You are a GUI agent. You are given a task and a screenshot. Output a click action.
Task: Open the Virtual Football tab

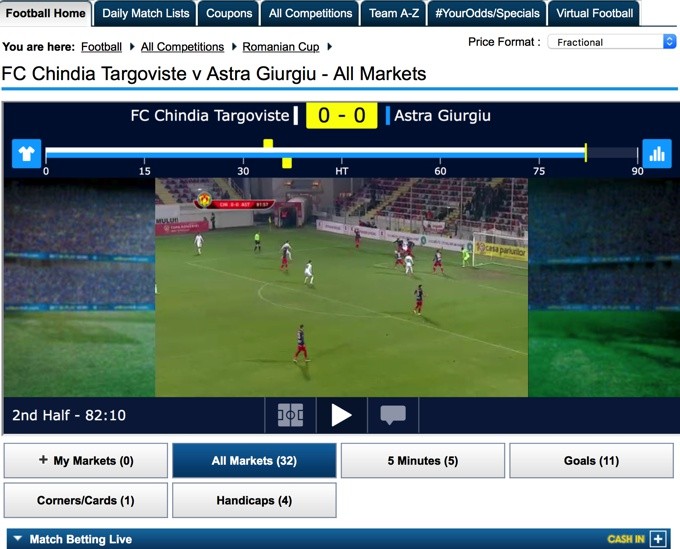[594, 13]
